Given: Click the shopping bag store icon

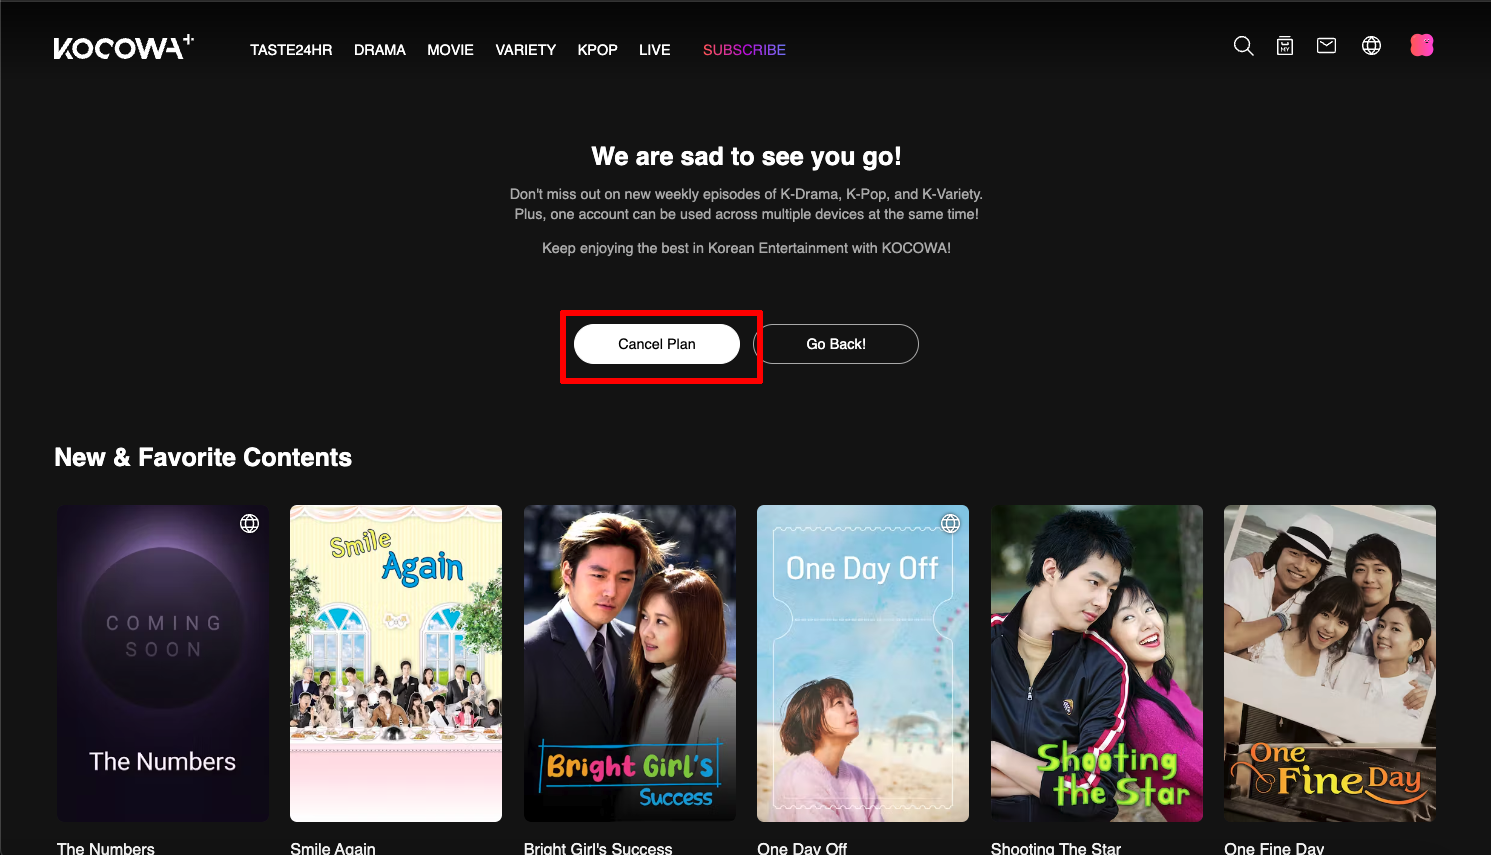Looking at the screenshot, I should [x=1285, y=46].
